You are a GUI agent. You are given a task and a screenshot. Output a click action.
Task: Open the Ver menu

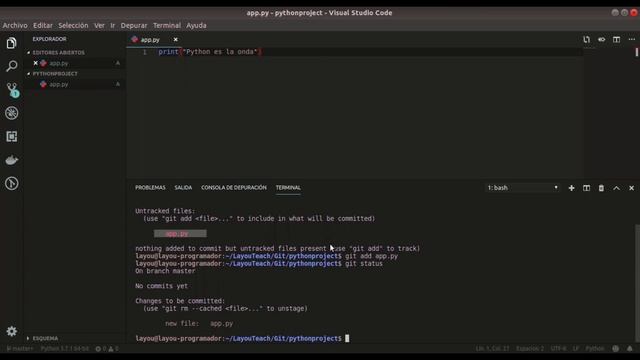(99, 25)
